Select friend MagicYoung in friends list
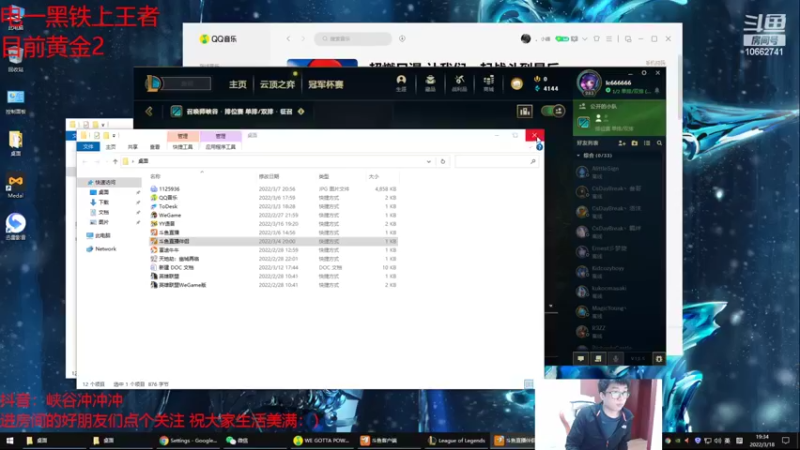 [x=618, y=311]
